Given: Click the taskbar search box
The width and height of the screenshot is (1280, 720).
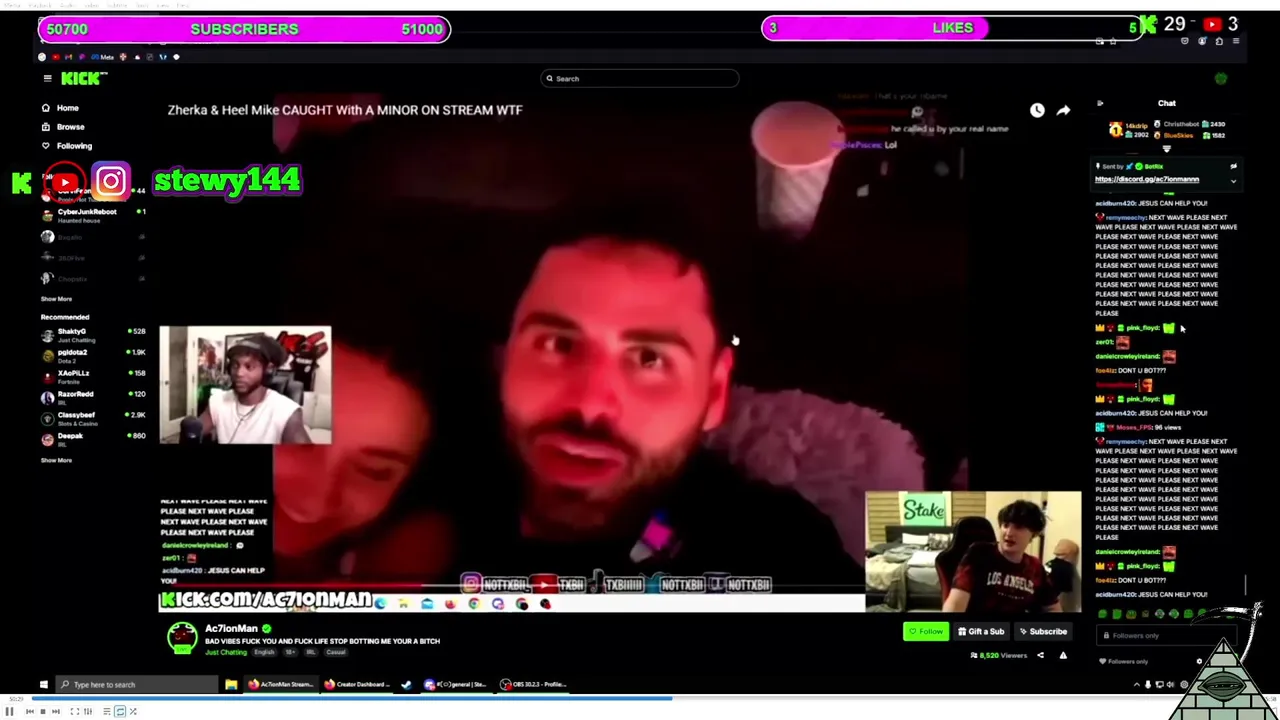Looking at the screenshot, I should pyautogui.click(x=138, y=685).
